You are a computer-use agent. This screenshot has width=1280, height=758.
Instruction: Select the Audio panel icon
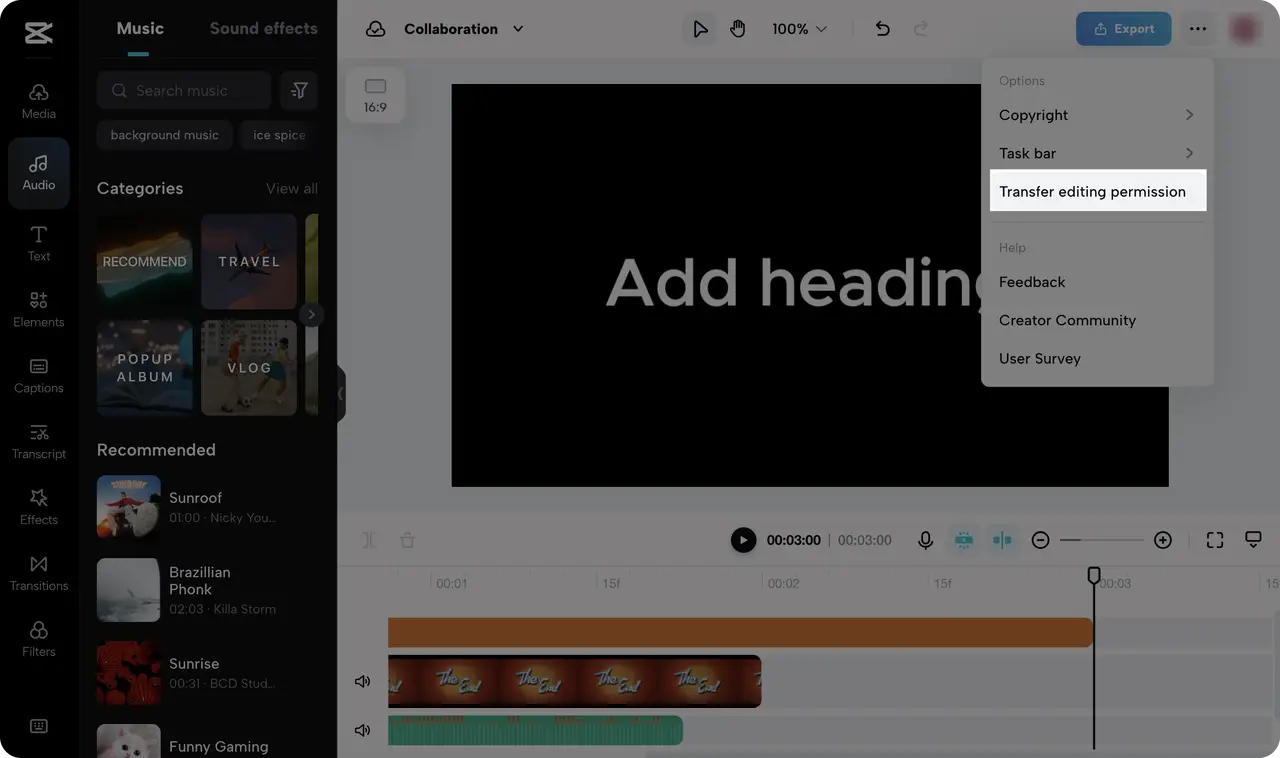coord(38,172)
